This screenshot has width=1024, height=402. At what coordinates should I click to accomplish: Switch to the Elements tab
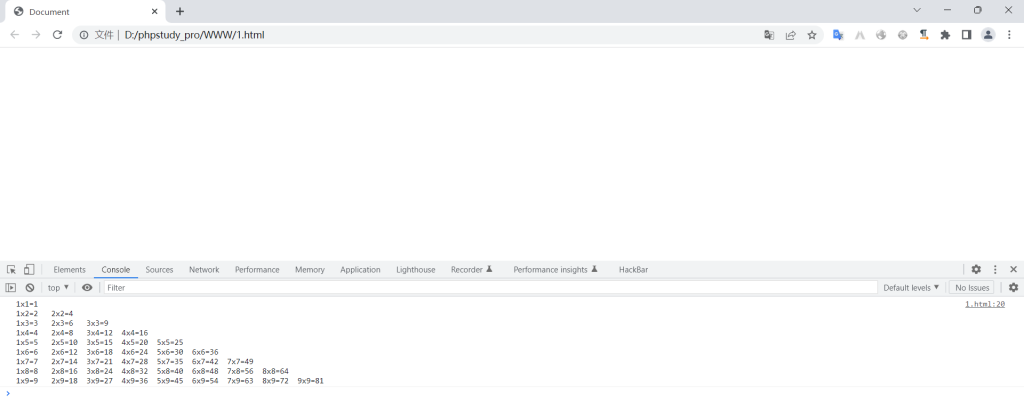pos(69,269)
